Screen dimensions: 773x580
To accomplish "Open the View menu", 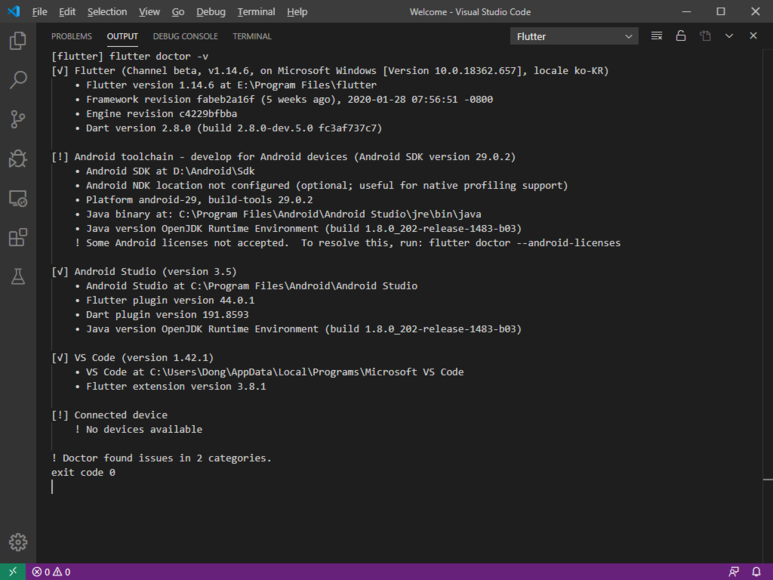I will tap(149, 12).
